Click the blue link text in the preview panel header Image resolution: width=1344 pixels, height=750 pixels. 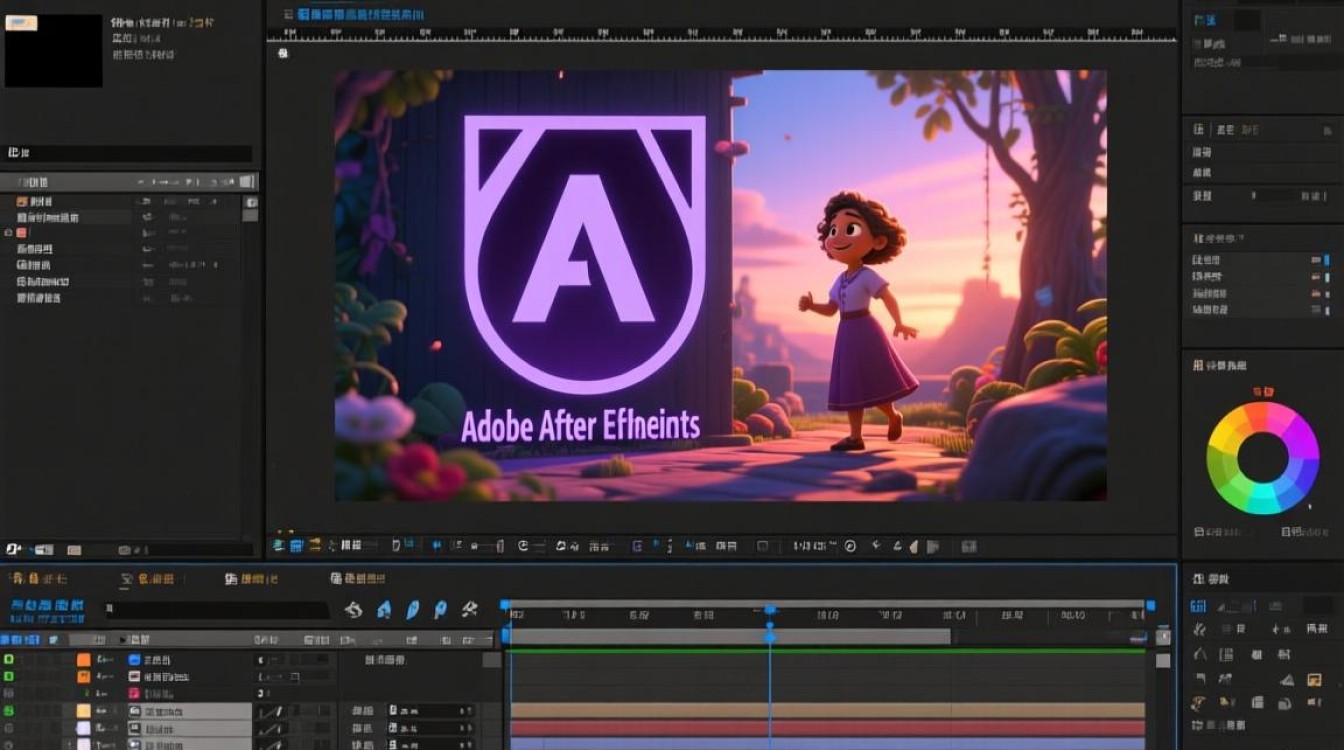point(360,14)
